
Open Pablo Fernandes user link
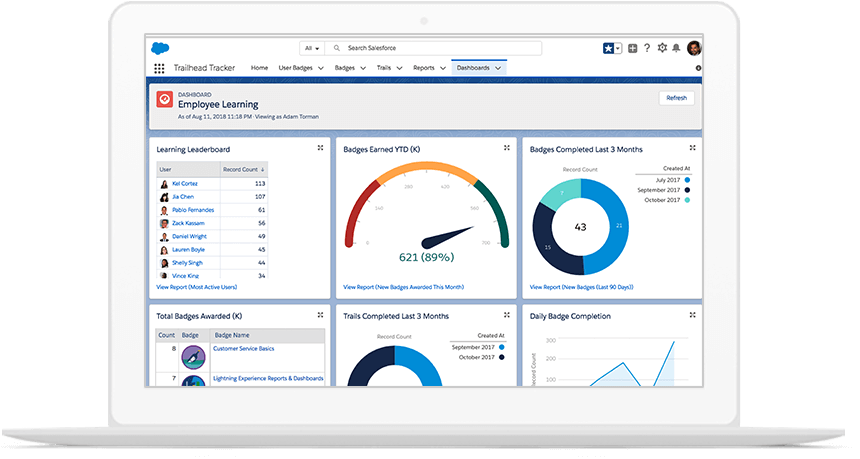[x=193, y=210]
